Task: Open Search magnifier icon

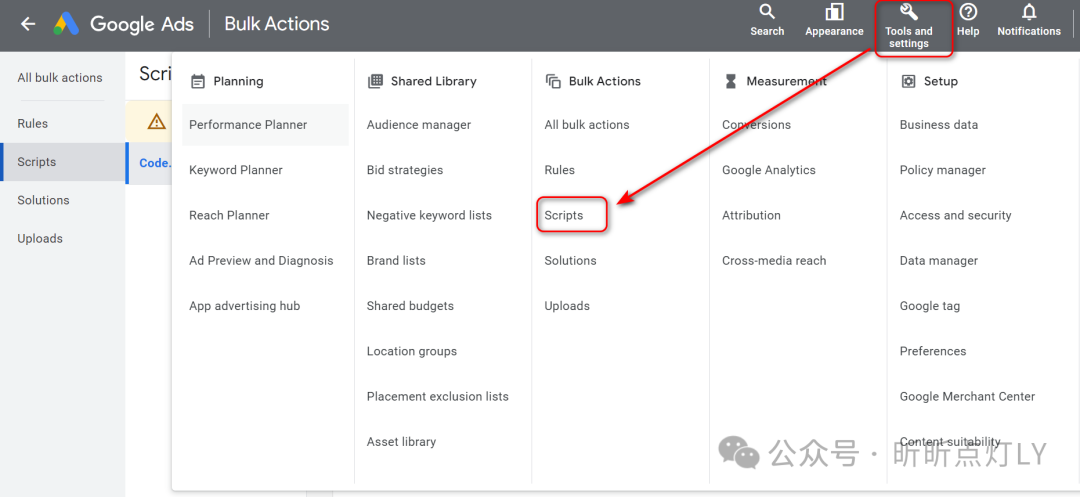Action: pyautogui.click(x=767, y=13)
